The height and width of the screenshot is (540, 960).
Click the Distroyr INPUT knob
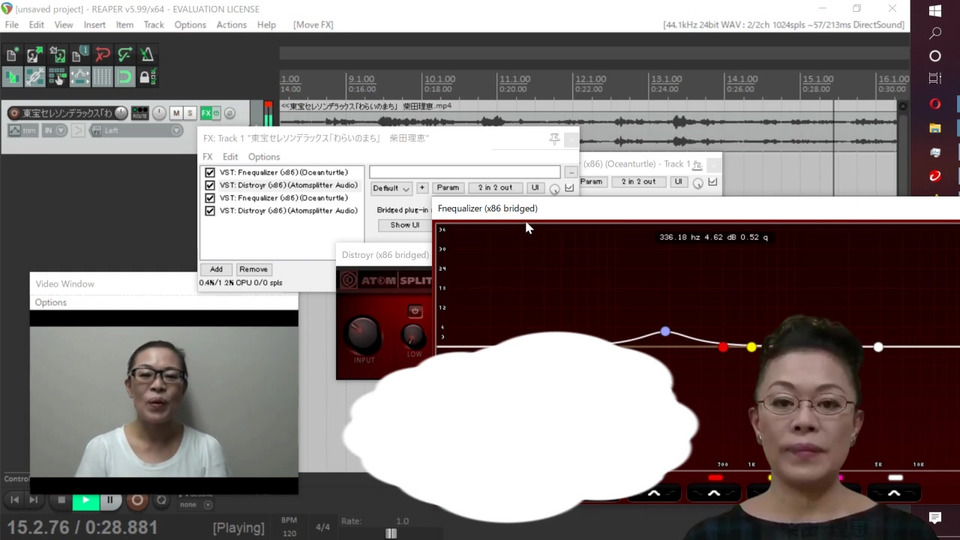[362, 335]
